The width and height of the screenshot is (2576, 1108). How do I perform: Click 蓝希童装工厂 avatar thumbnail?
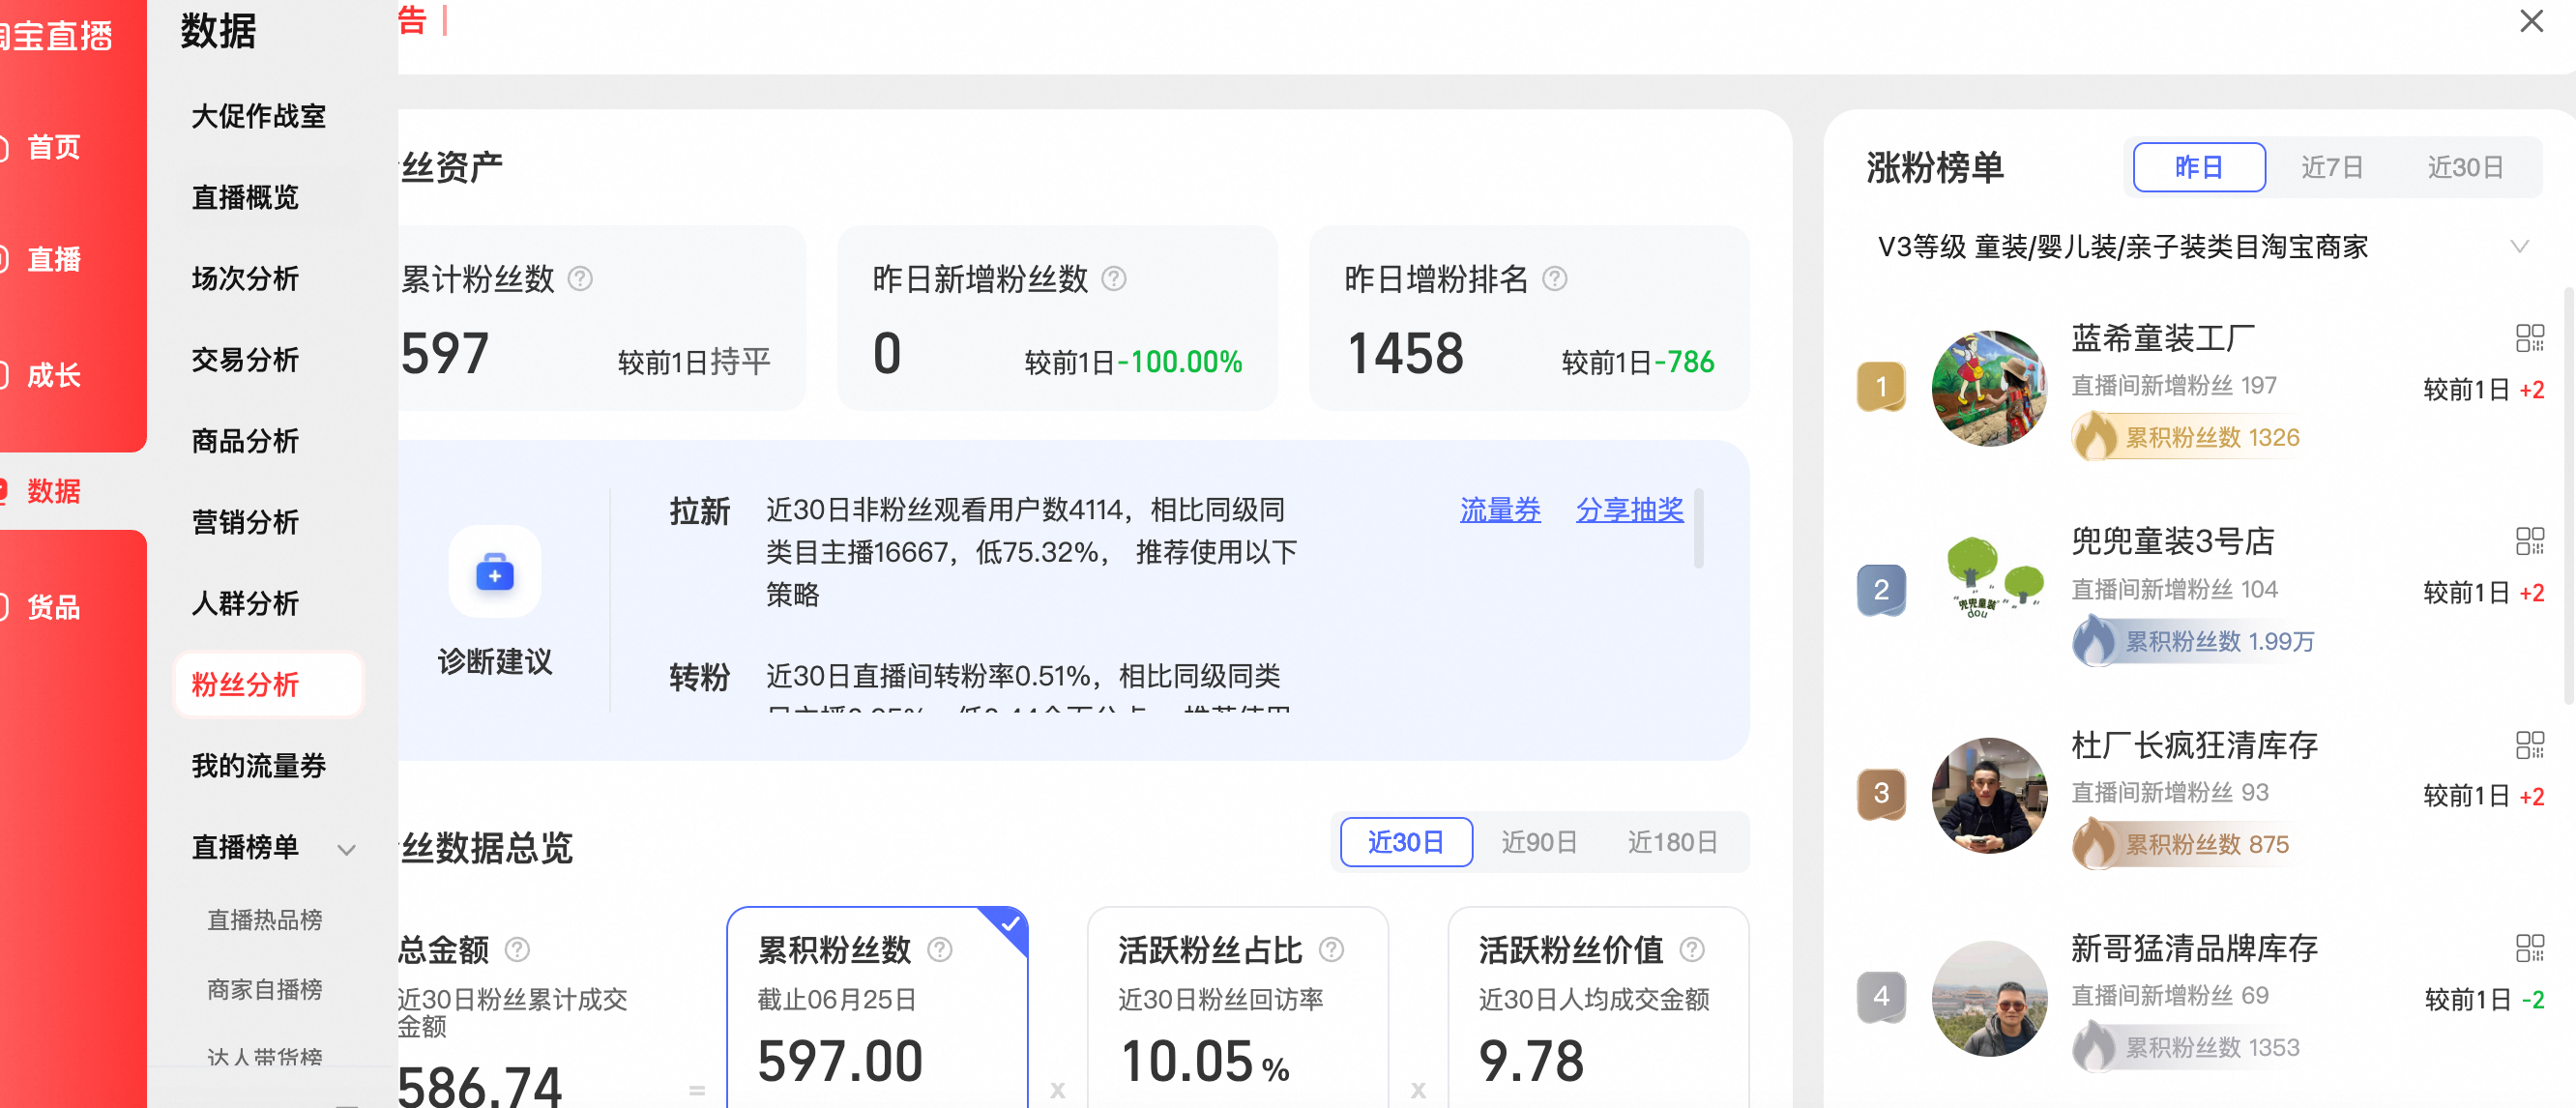coord(1989,388)
